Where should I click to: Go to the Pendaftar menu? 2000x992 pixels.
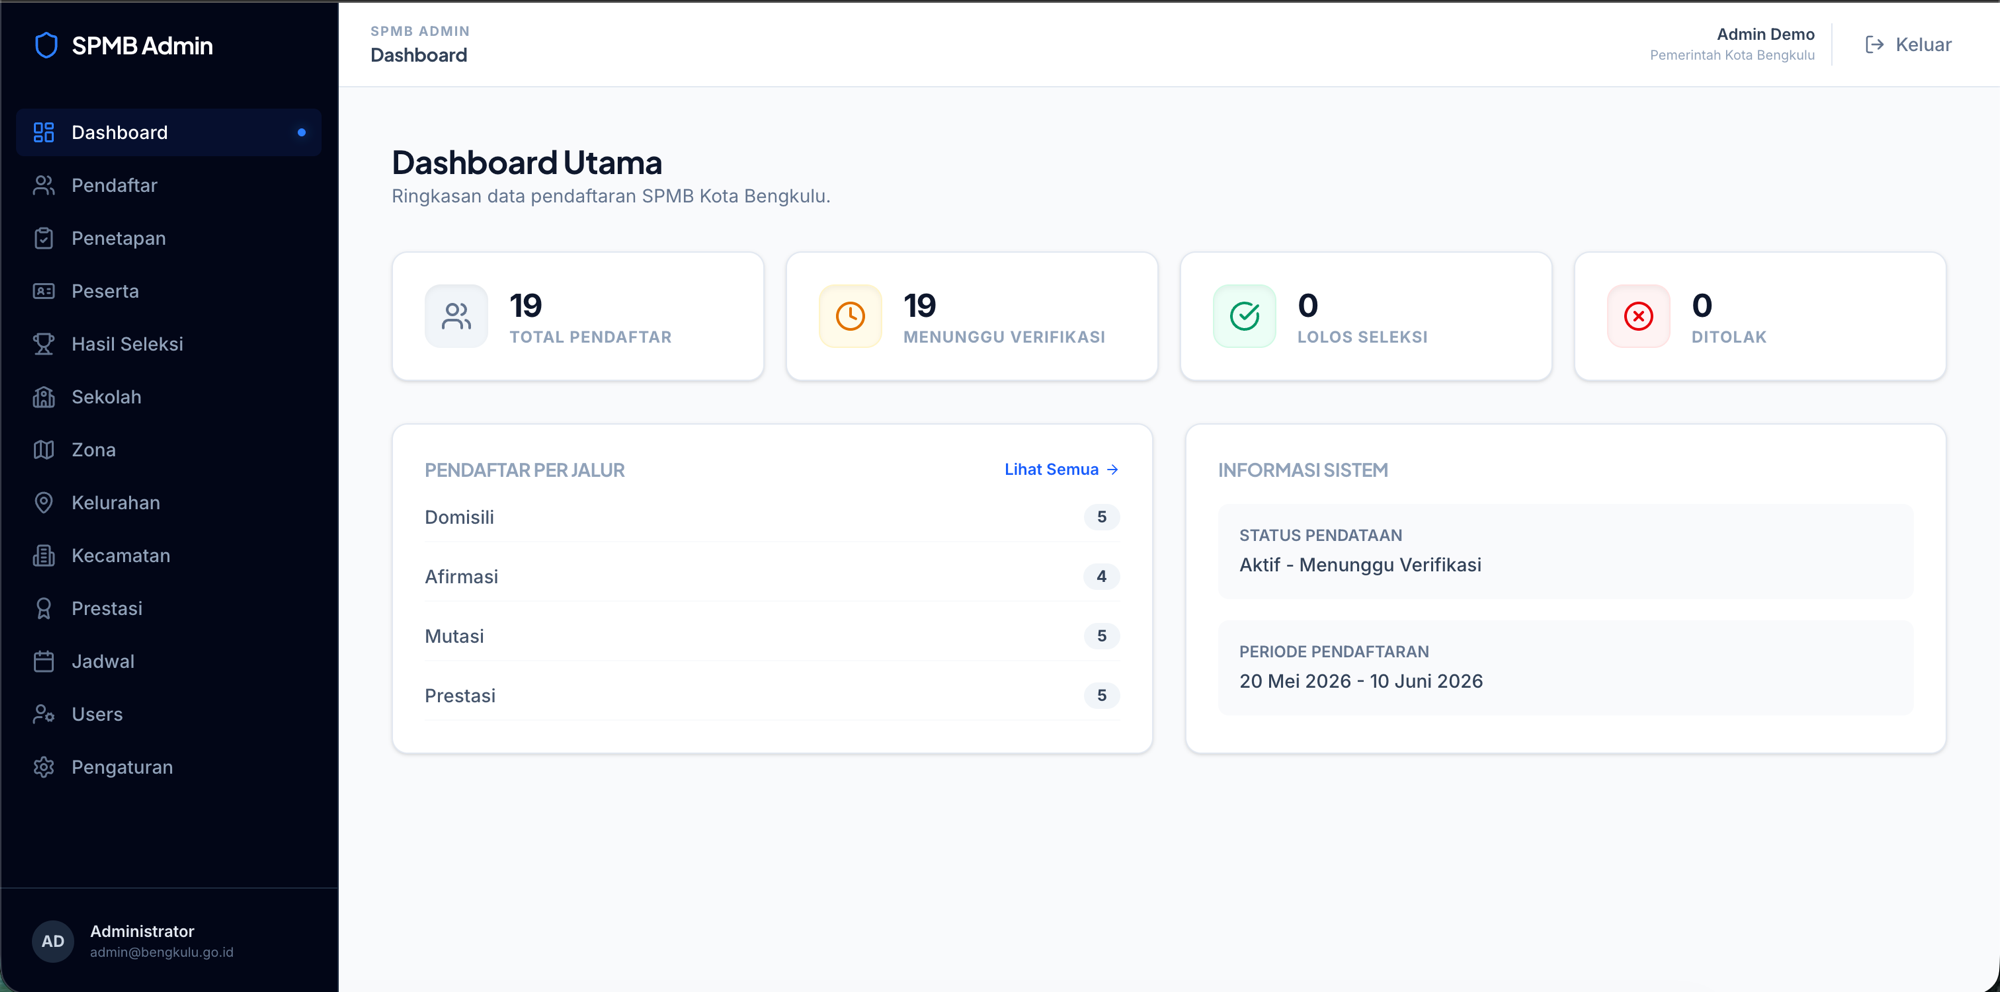[x=169, y=185]
